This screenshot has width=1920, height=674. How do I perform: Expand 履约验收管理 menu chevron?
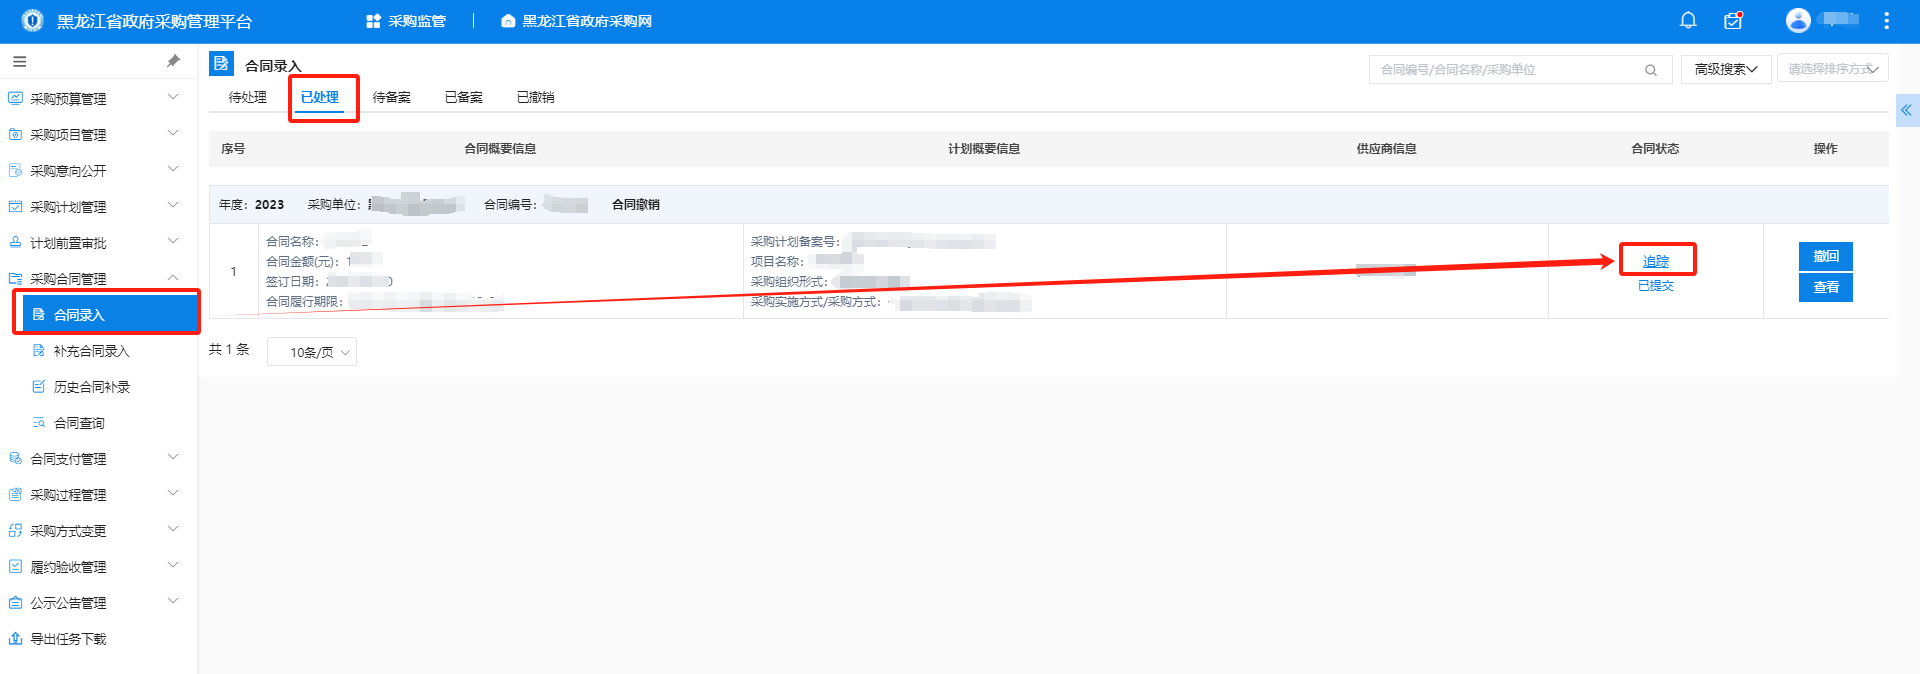pyautogui.click(x=173, y=565)
